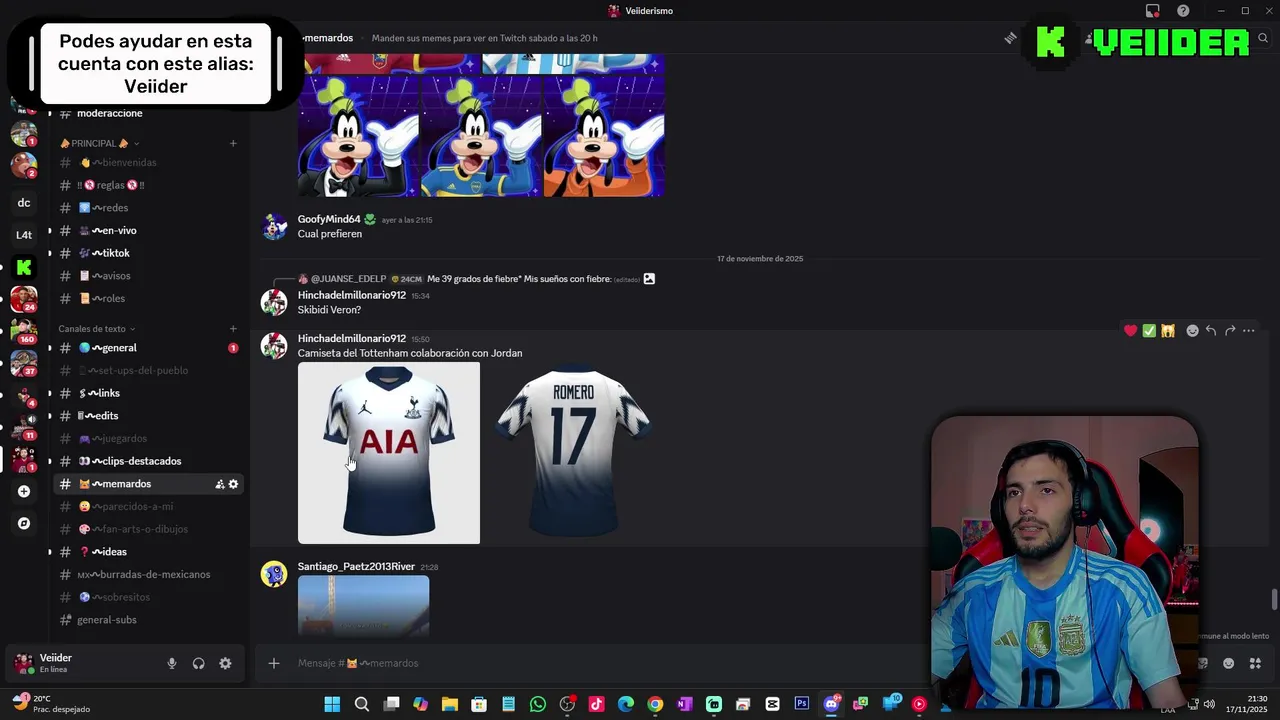Image resolution: width=1280 pixels, height=720 pixels.
Task: Open the Discord inbox icon
Action: click(1153, 11)
